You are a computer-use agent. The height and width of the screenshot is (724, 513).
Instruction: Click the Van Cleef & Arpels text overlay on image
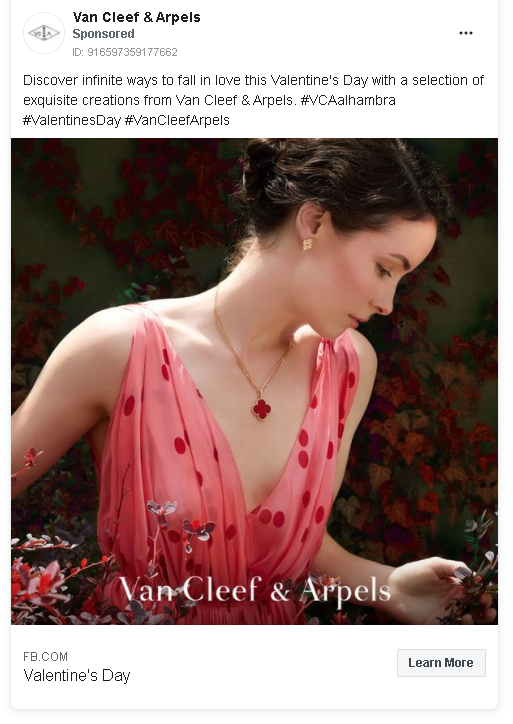255,591
